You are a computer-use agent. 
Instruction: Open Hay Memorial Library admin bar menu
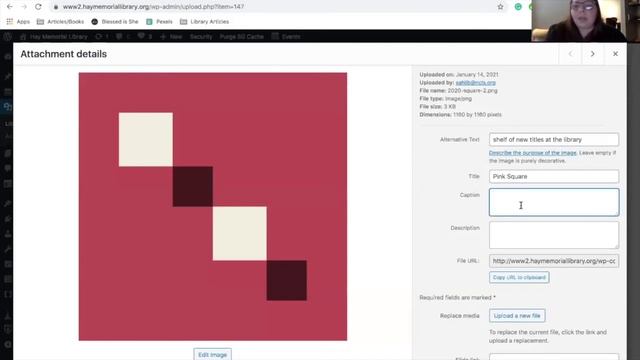(x=54, y=37)
